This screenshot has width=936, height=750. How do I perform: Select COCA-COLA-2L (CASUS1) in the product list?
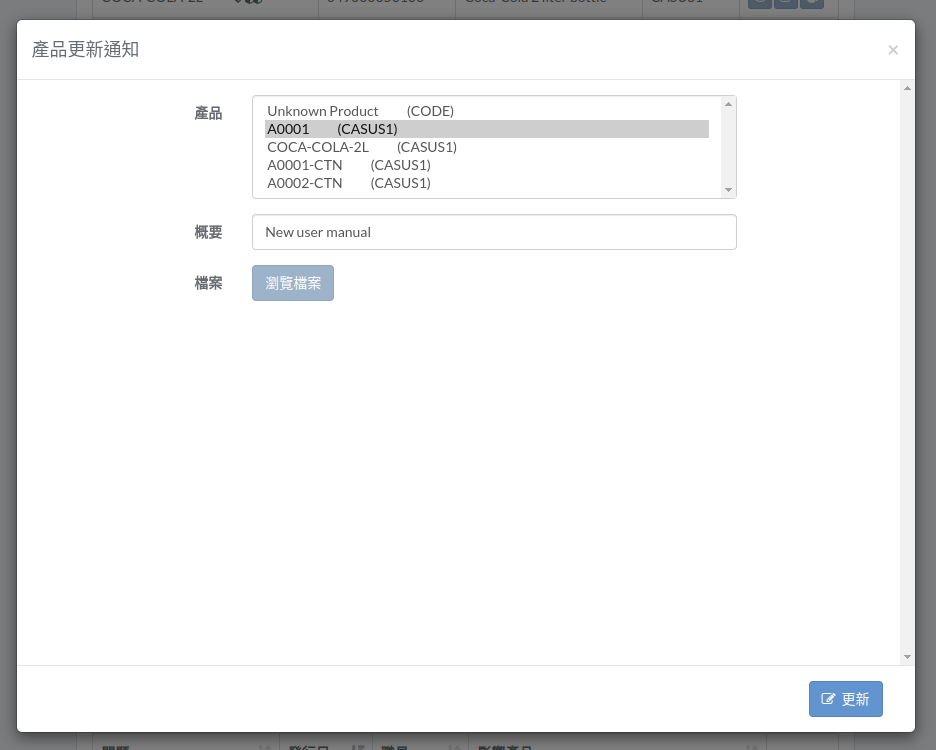[487, 147]
